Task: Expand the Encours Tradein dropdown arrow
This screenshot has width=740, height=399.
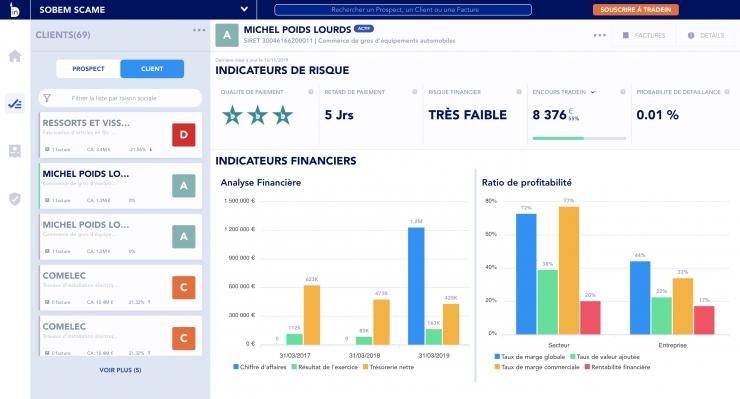Action: tap(593, 92)
